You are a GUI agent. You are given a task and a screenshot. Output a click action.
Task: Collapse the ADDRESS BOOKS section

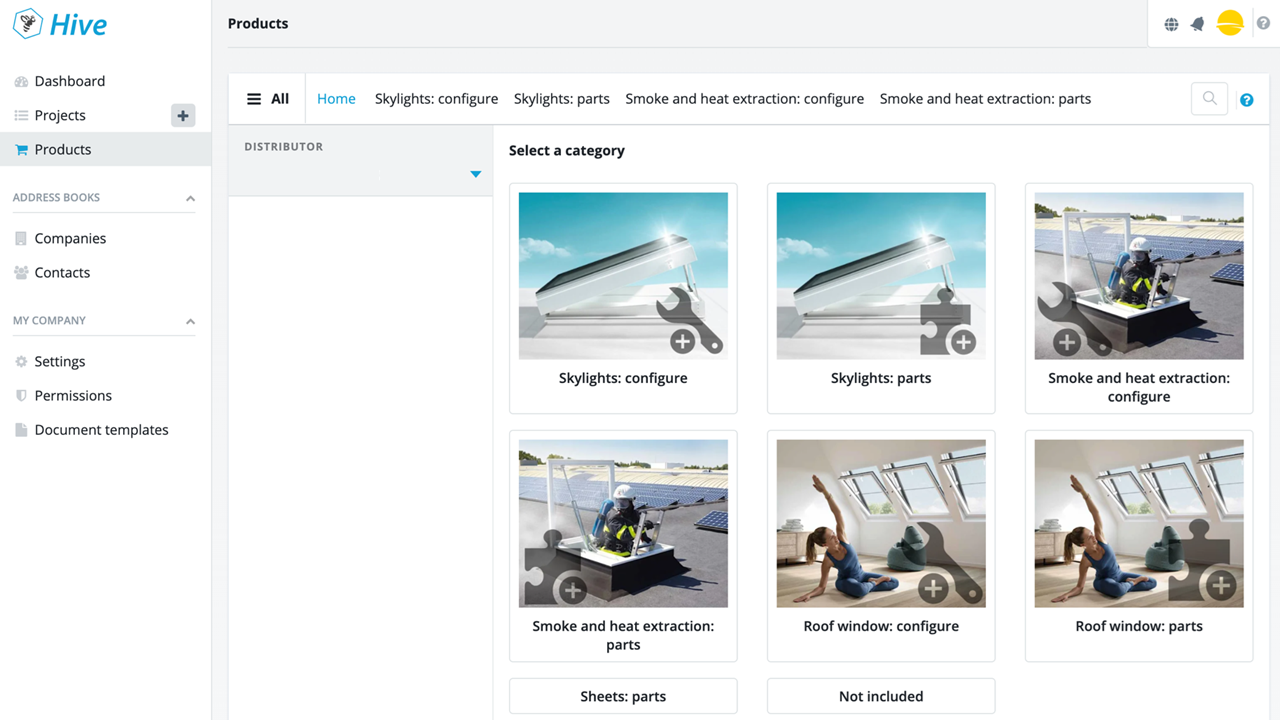(189, 197)
